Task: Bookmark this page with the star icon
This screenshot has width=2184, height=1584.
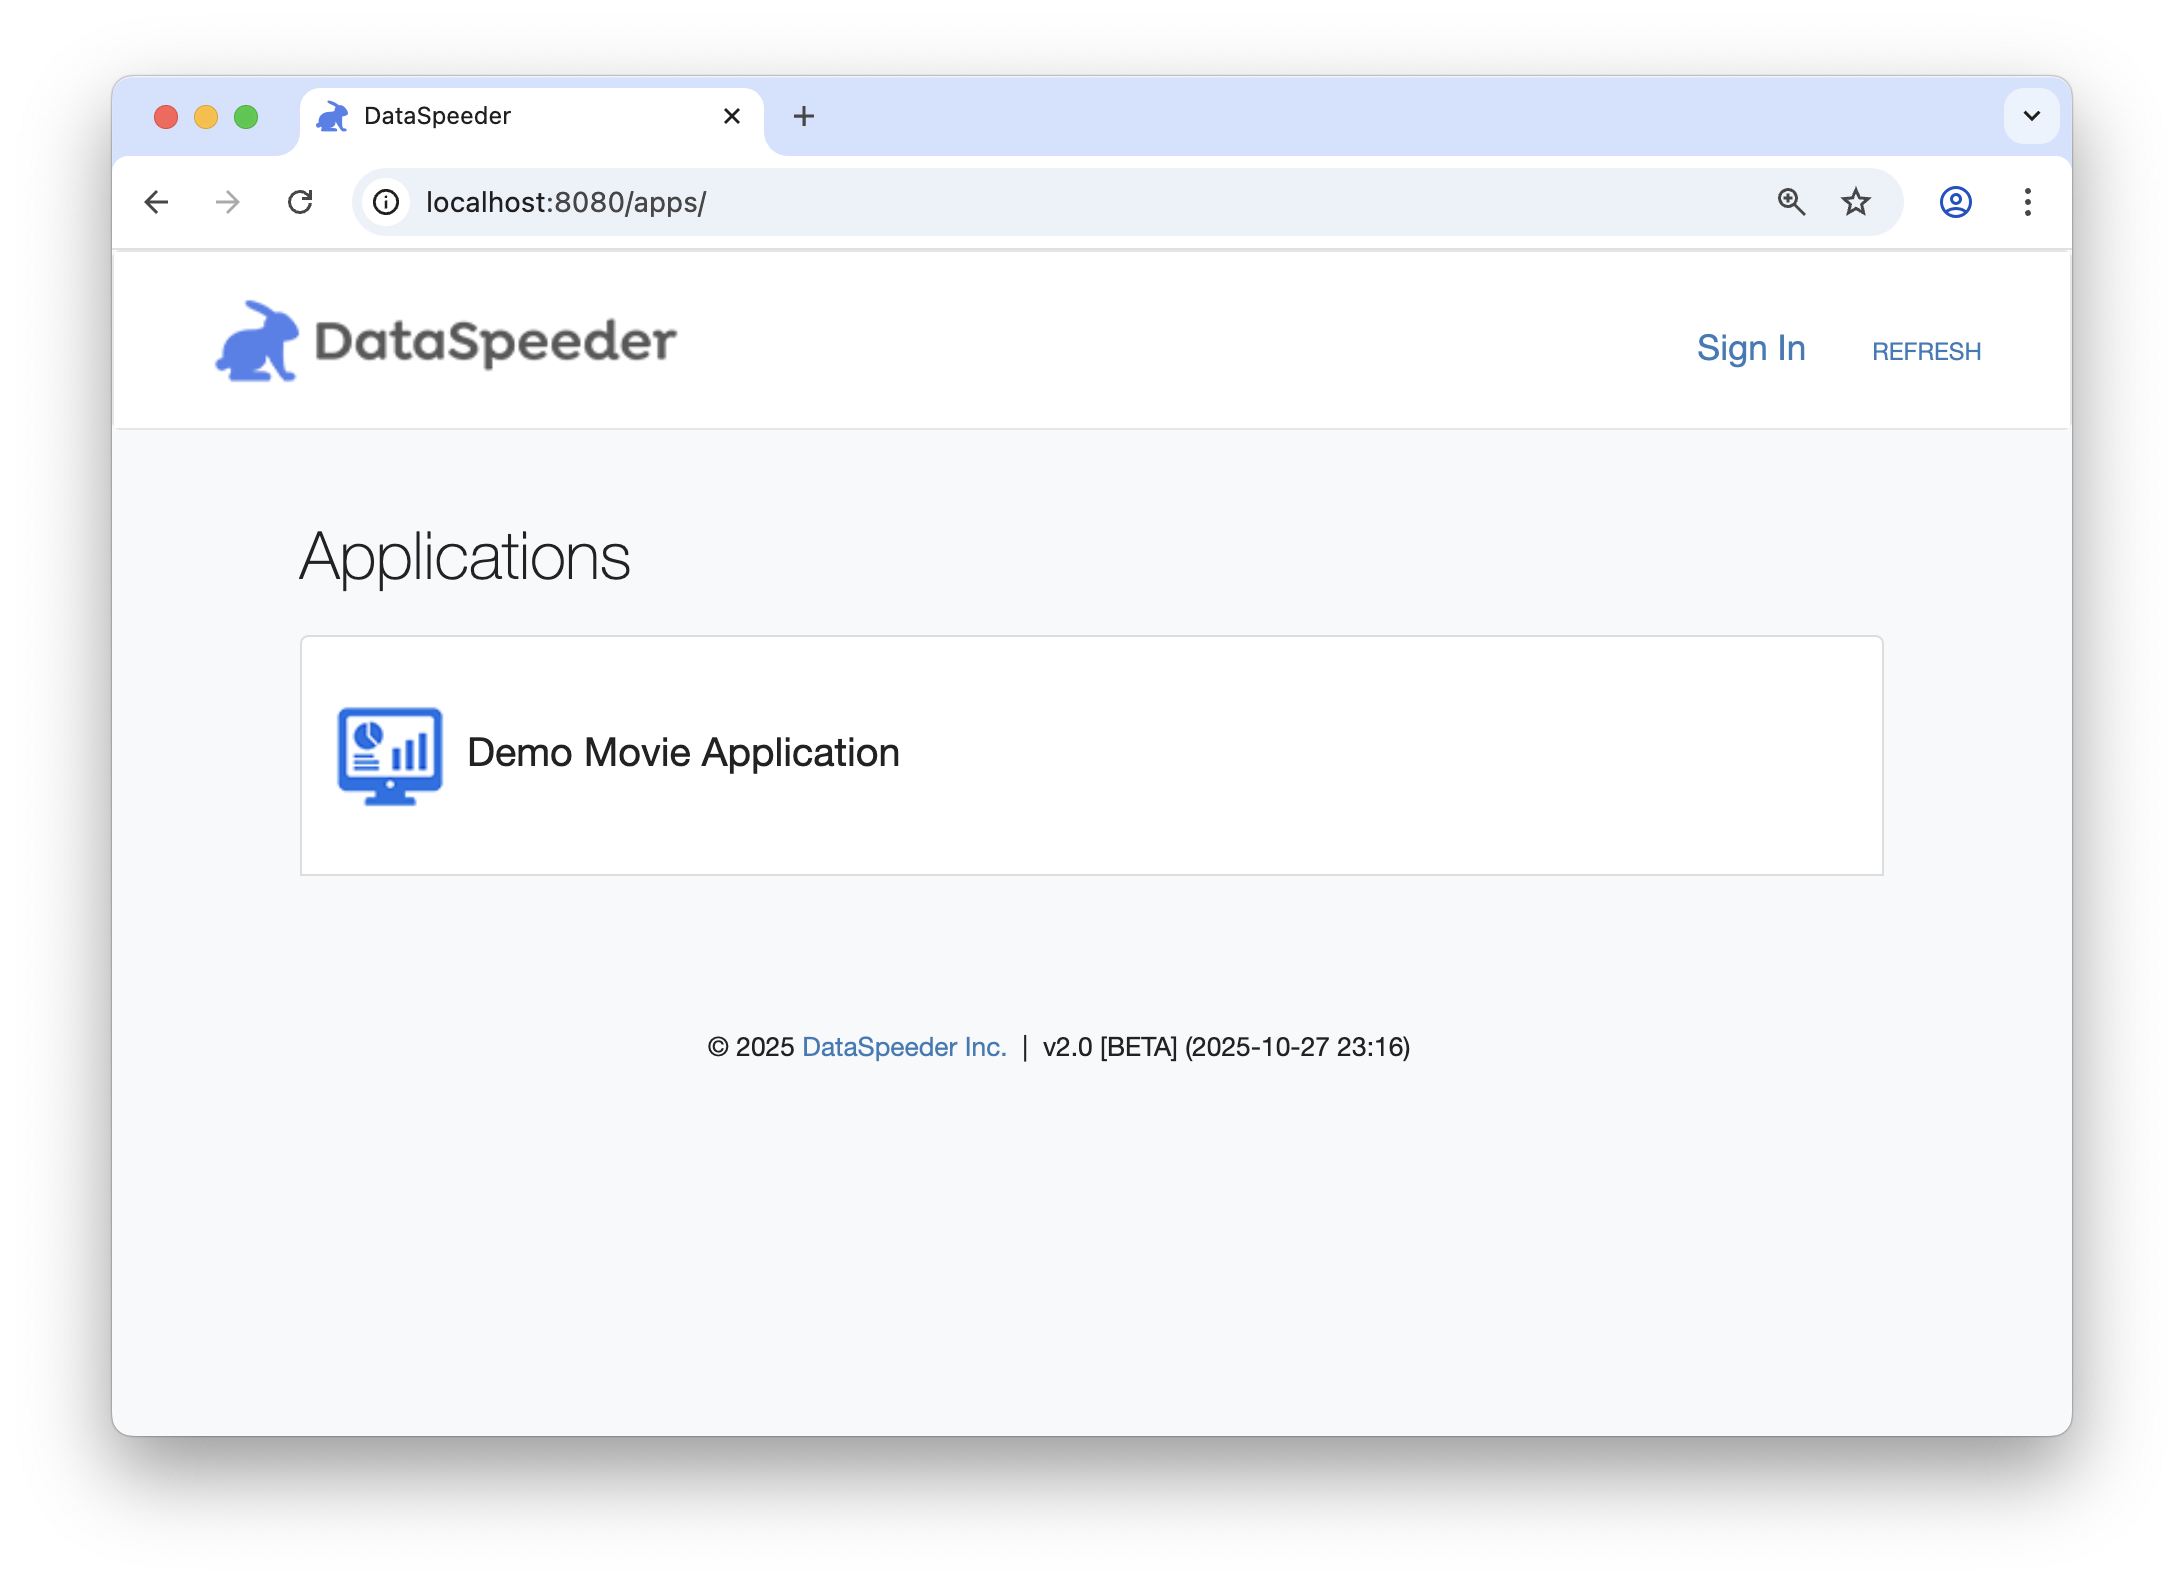Action: (1856, 202)
